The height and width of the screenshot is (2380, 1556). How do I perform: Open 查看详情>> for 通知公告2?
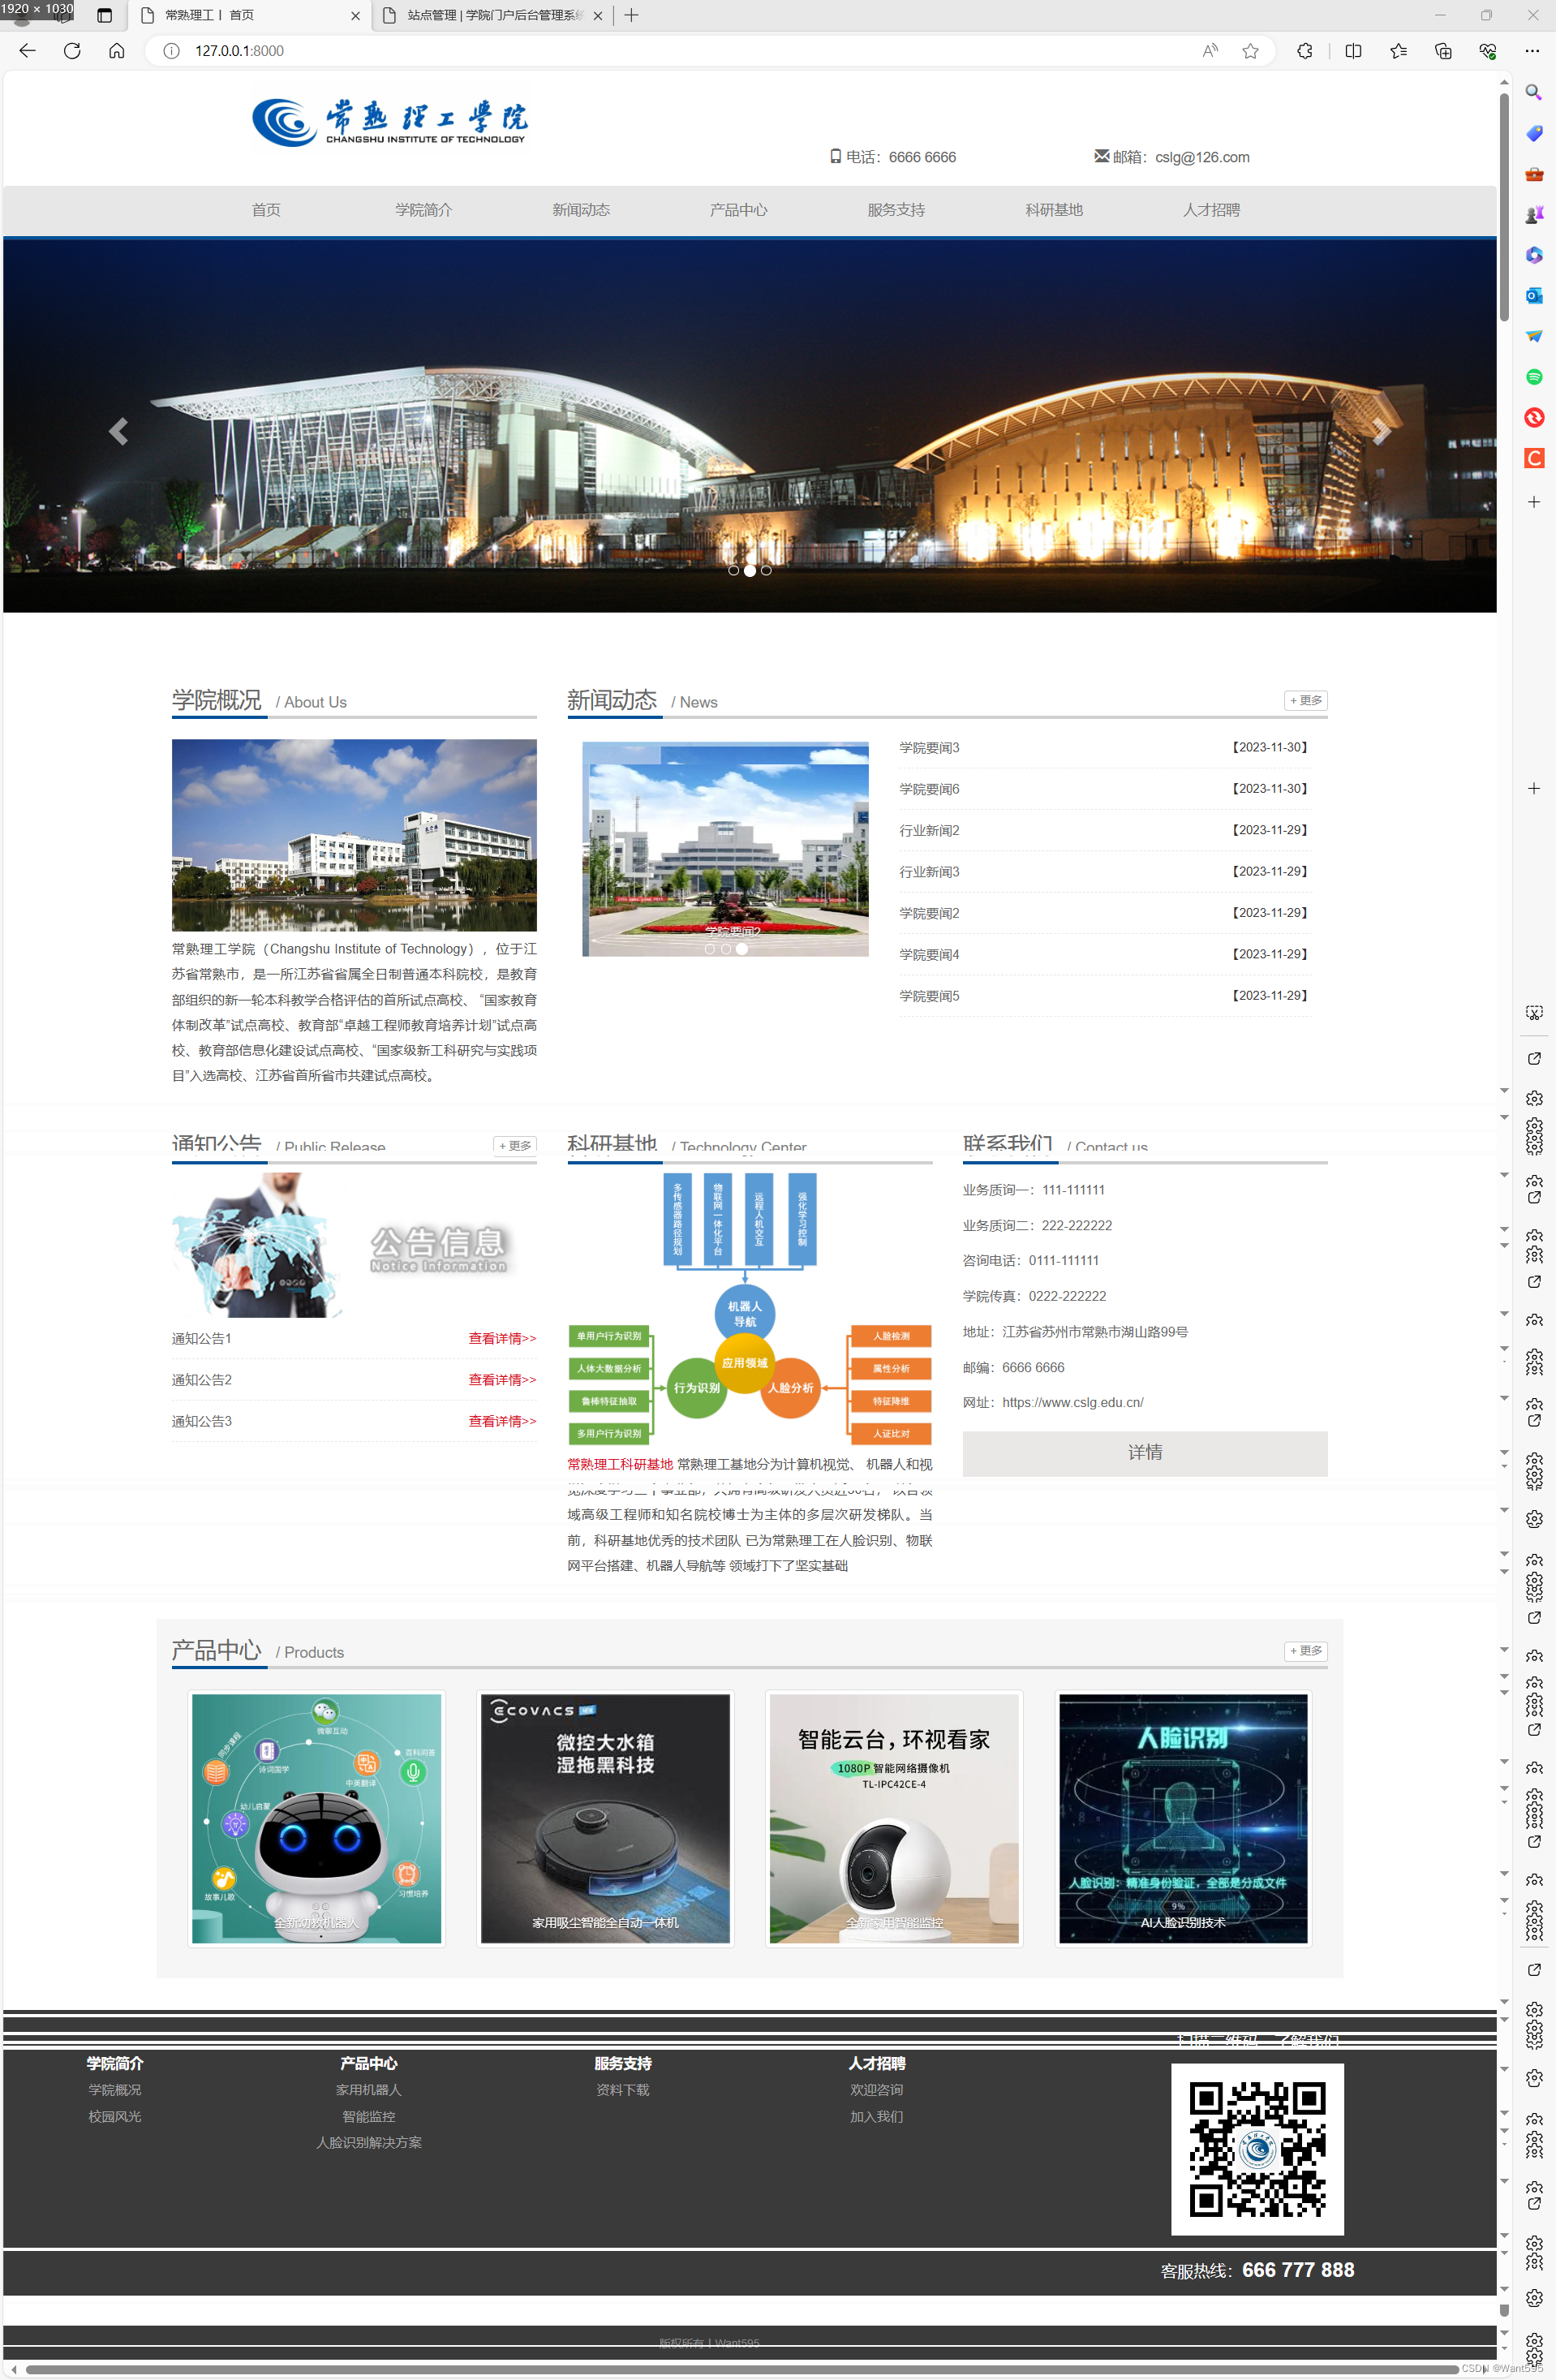[502, 1380]
